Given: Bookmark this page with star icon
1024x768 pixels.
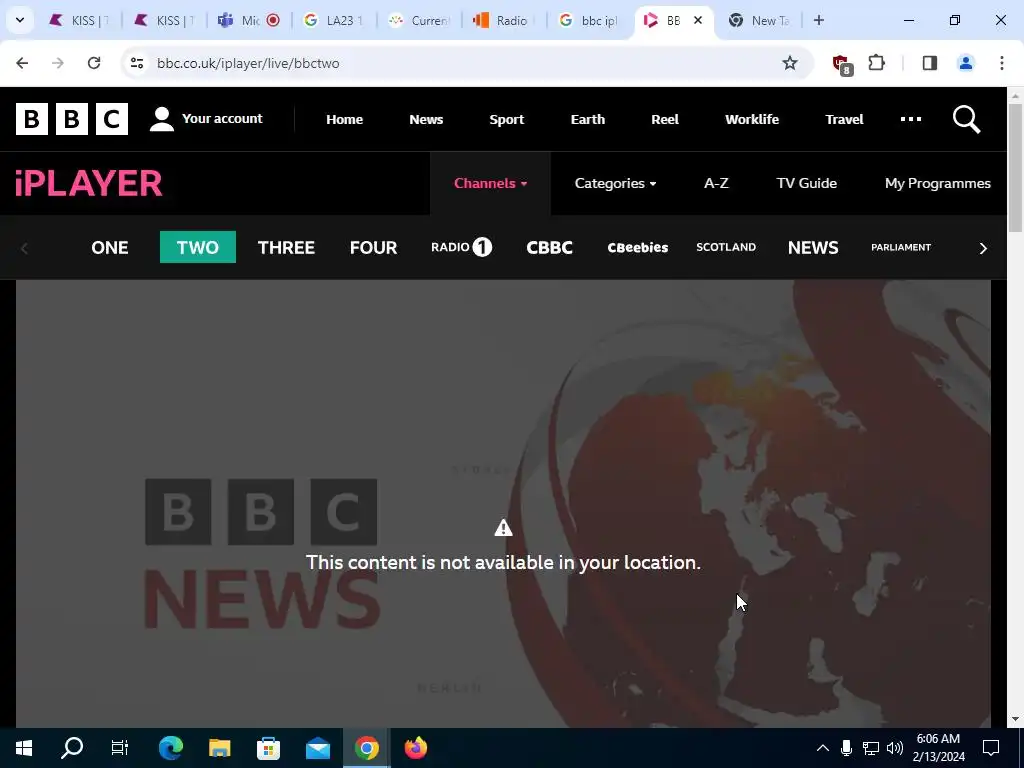Looking at the screenshot, I should click(790, 63).
